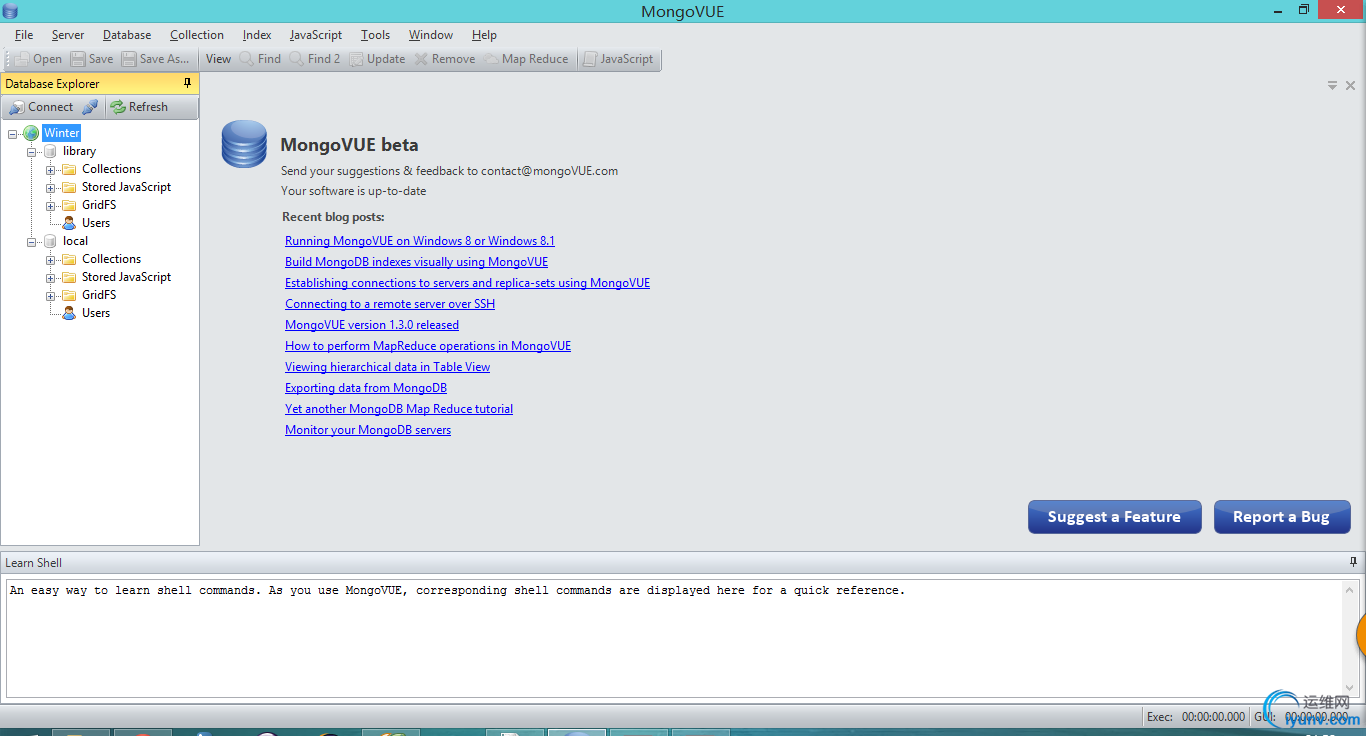
Task: Open the replica-sets connections blog link
Action: pos(468,283)
